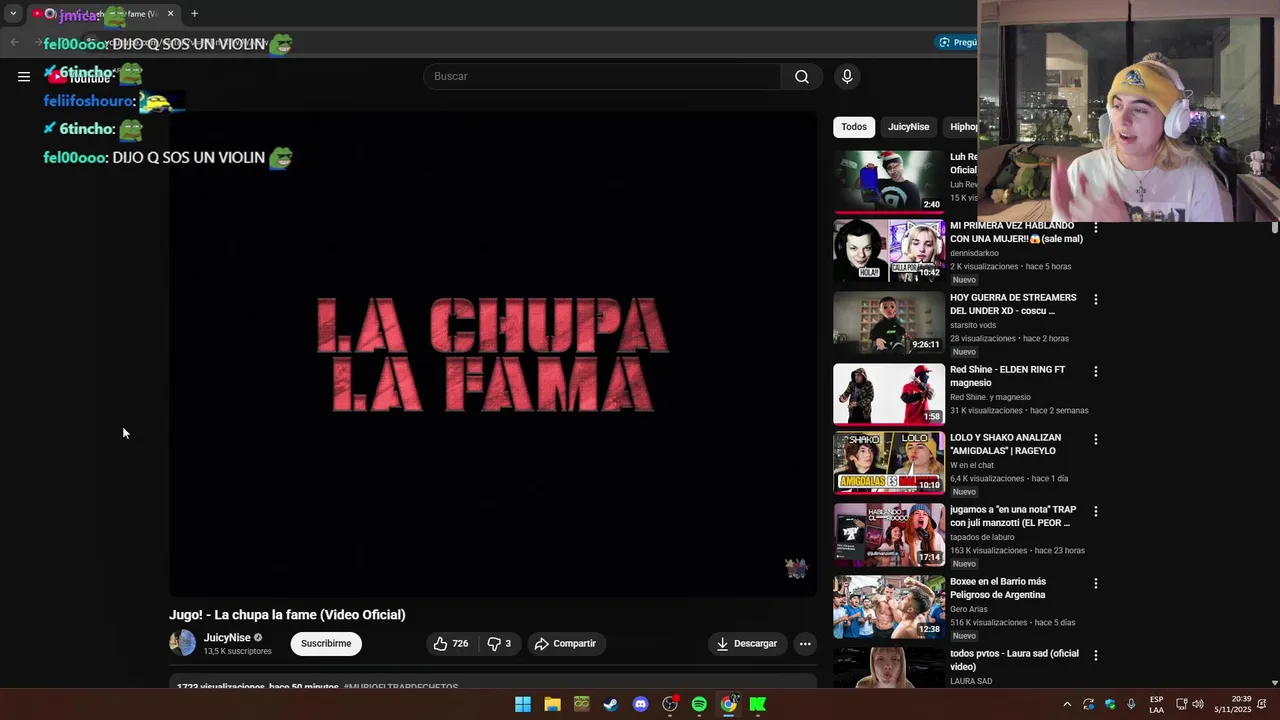Screen dimensions: 1280x720
Task: Open Kick app from the taskbar
Action: tap(758, 704)
